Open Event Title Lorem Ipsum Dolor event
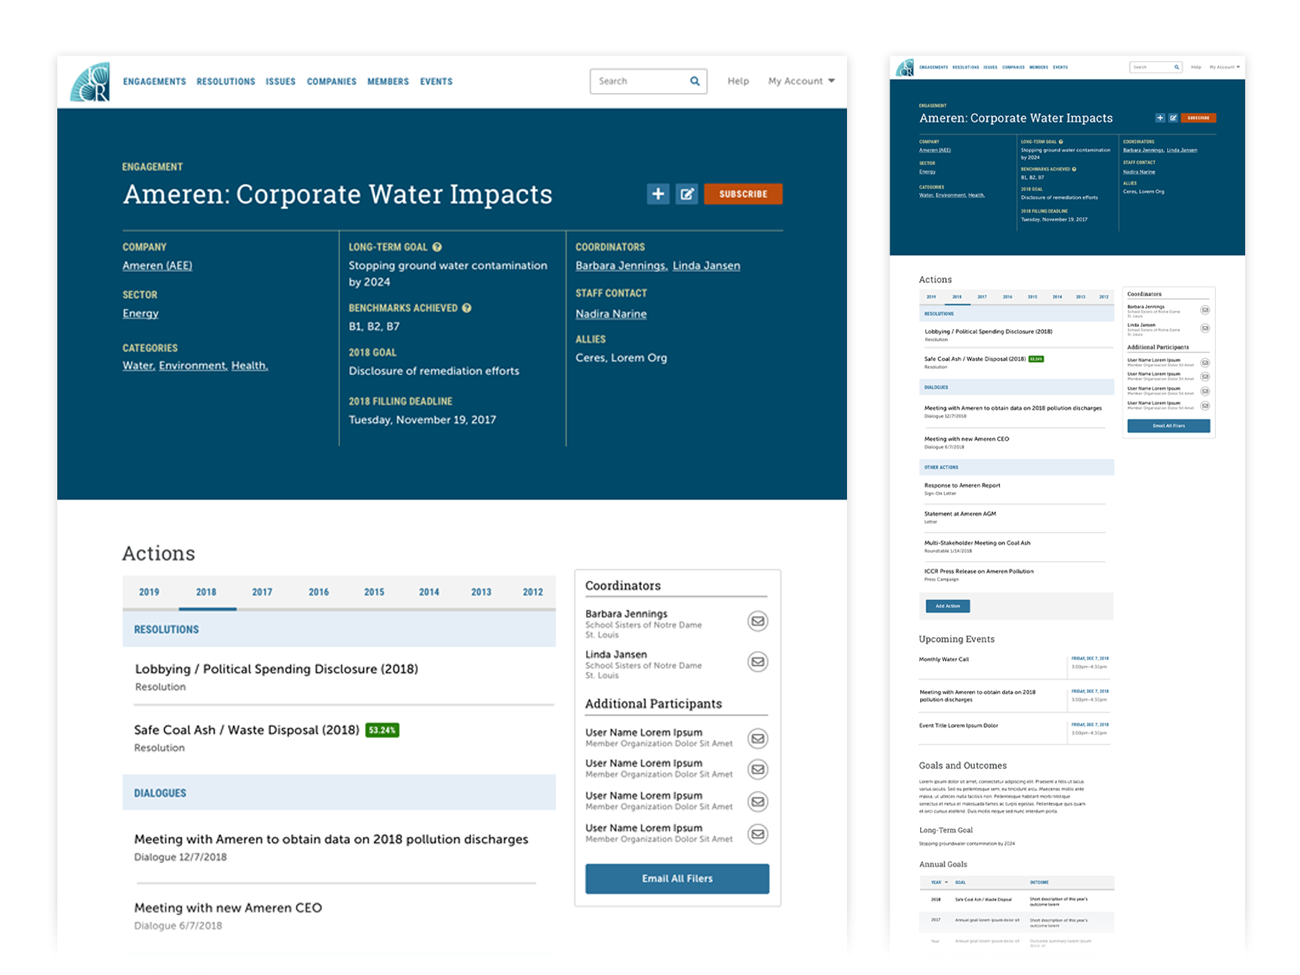The height and width of the screenshot is (975, 1300). coord(958,726)
